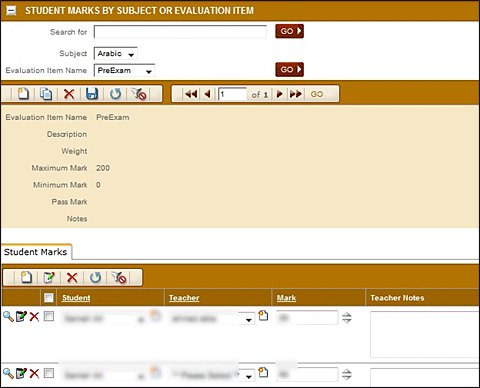Delete the first student row
Screen dimensions: 480x388
[x=34, y=316]
